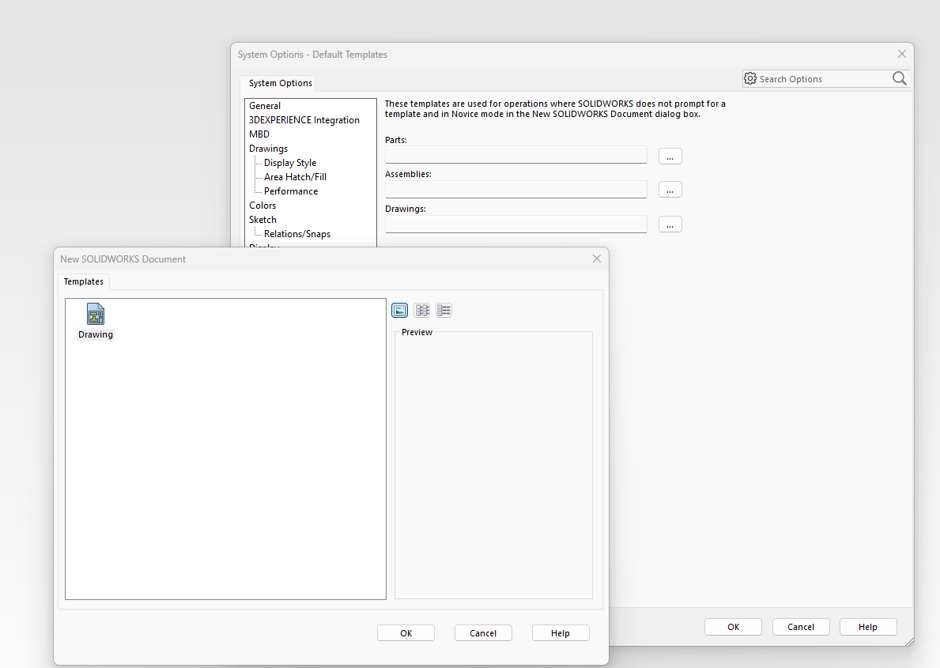Click Cancel in System Options window
This screenshot has width=940, height=668.
click(800, 627)
